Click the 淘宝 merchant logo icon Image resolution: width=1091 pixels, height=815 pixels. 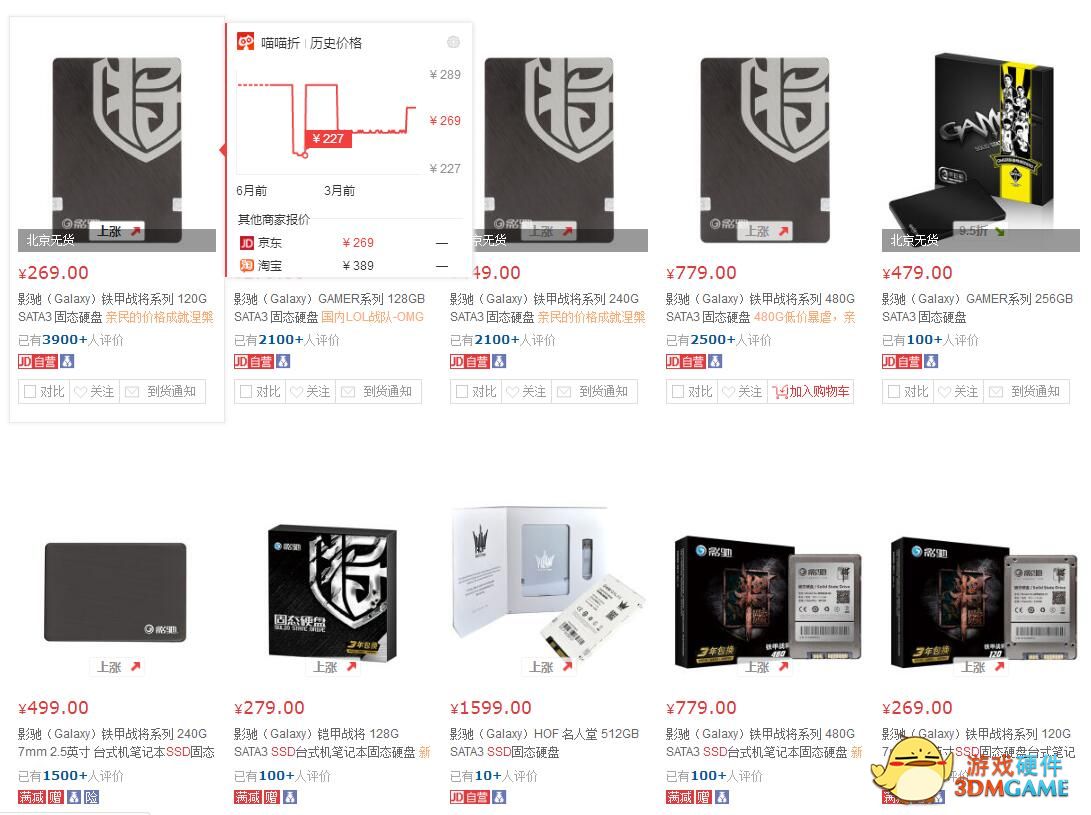246,265
